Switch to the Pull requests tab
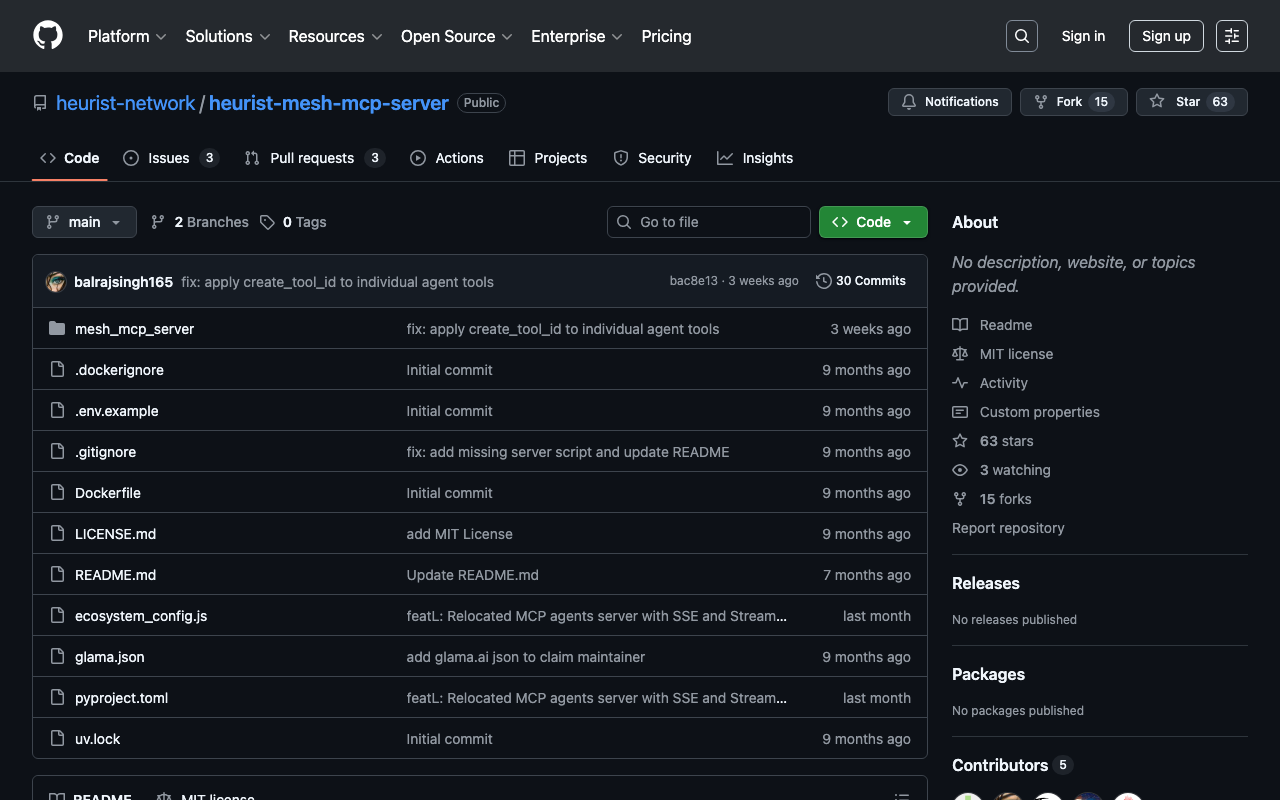Screen dimensions: 1280x800 313,158
